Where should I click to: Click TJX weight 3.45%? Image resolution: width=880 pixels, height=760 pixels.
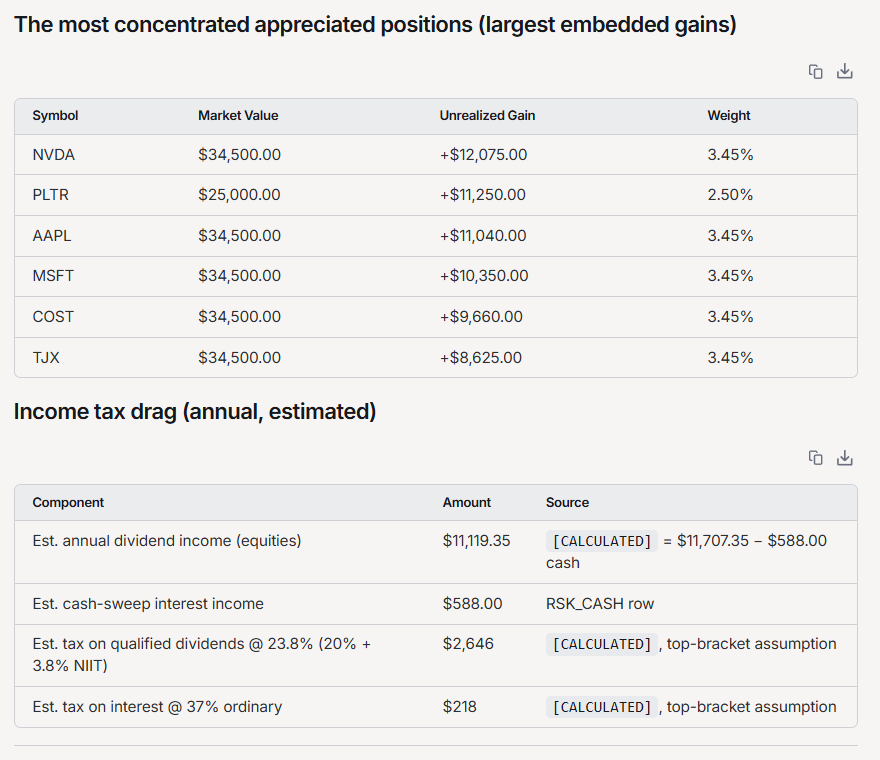coord(730,358)
